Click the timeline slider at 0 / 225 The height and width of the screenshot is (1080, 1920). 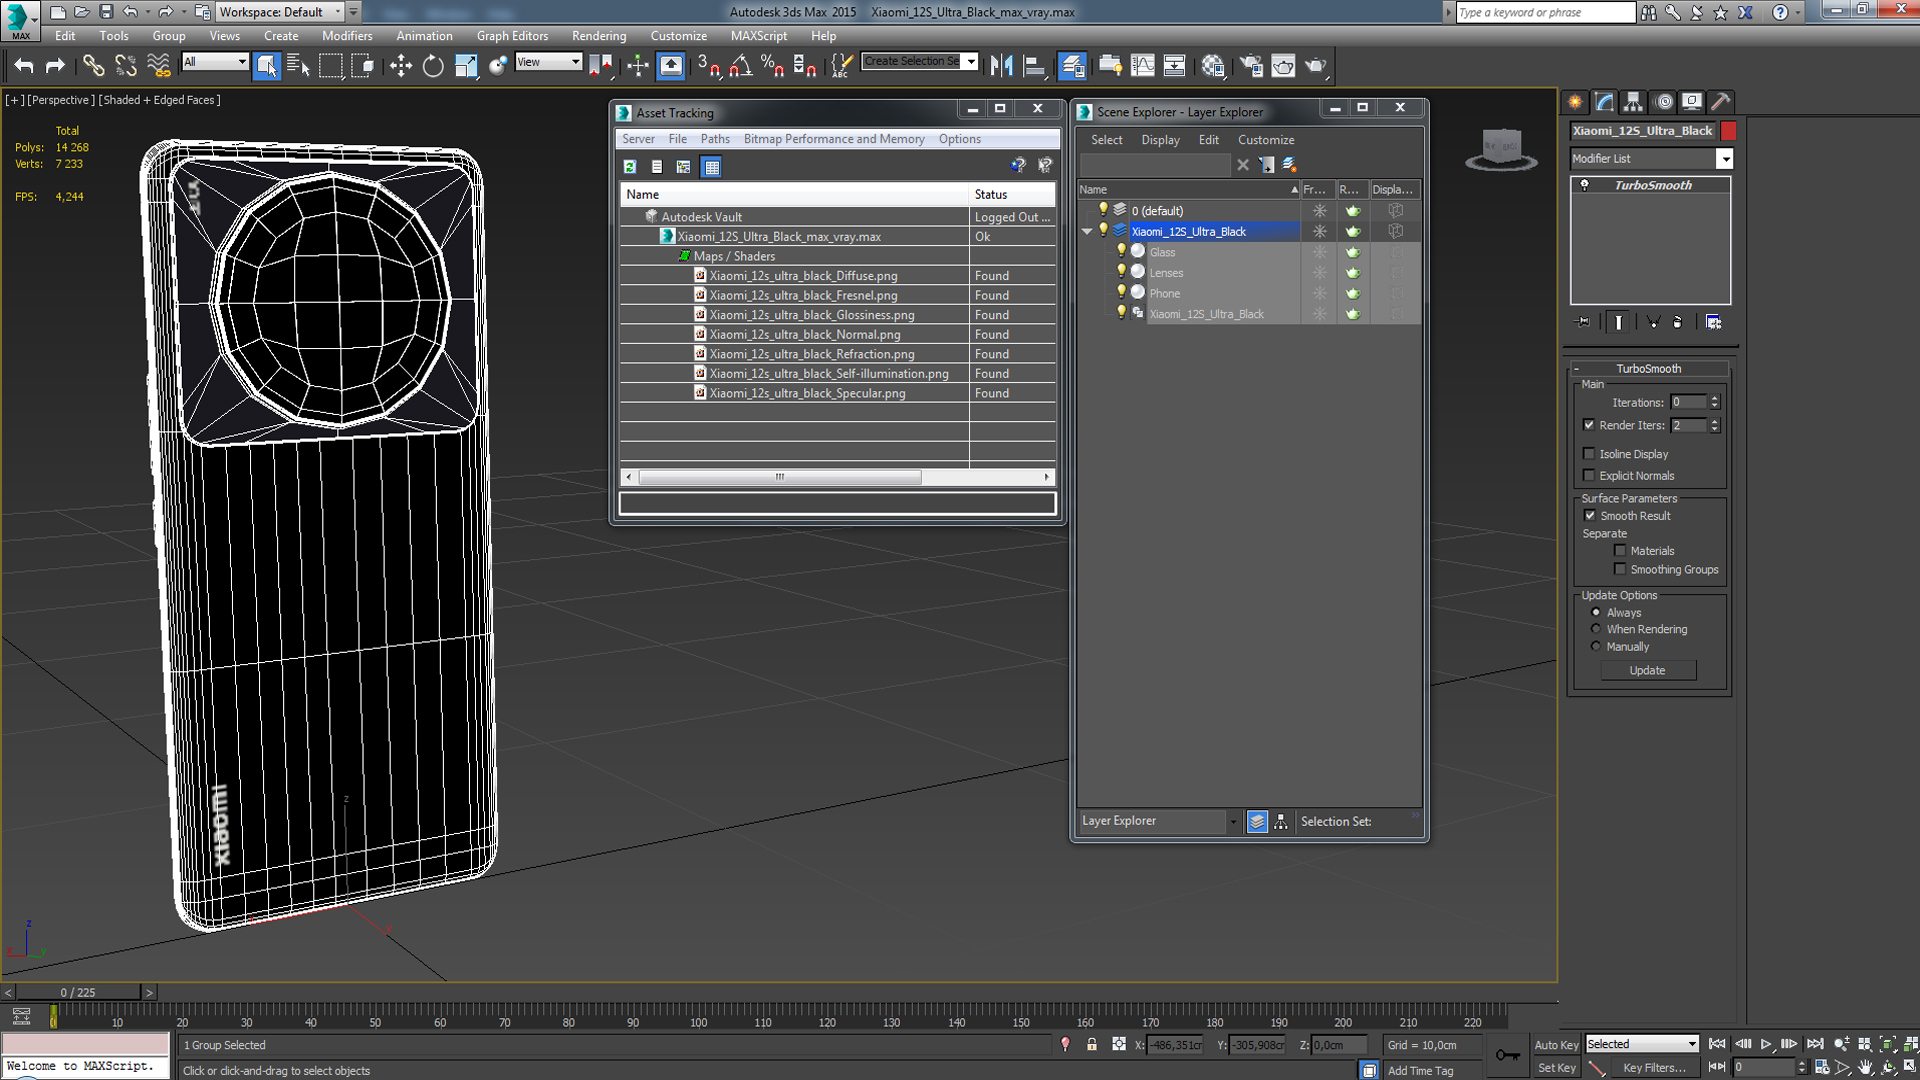coord(78,992)
